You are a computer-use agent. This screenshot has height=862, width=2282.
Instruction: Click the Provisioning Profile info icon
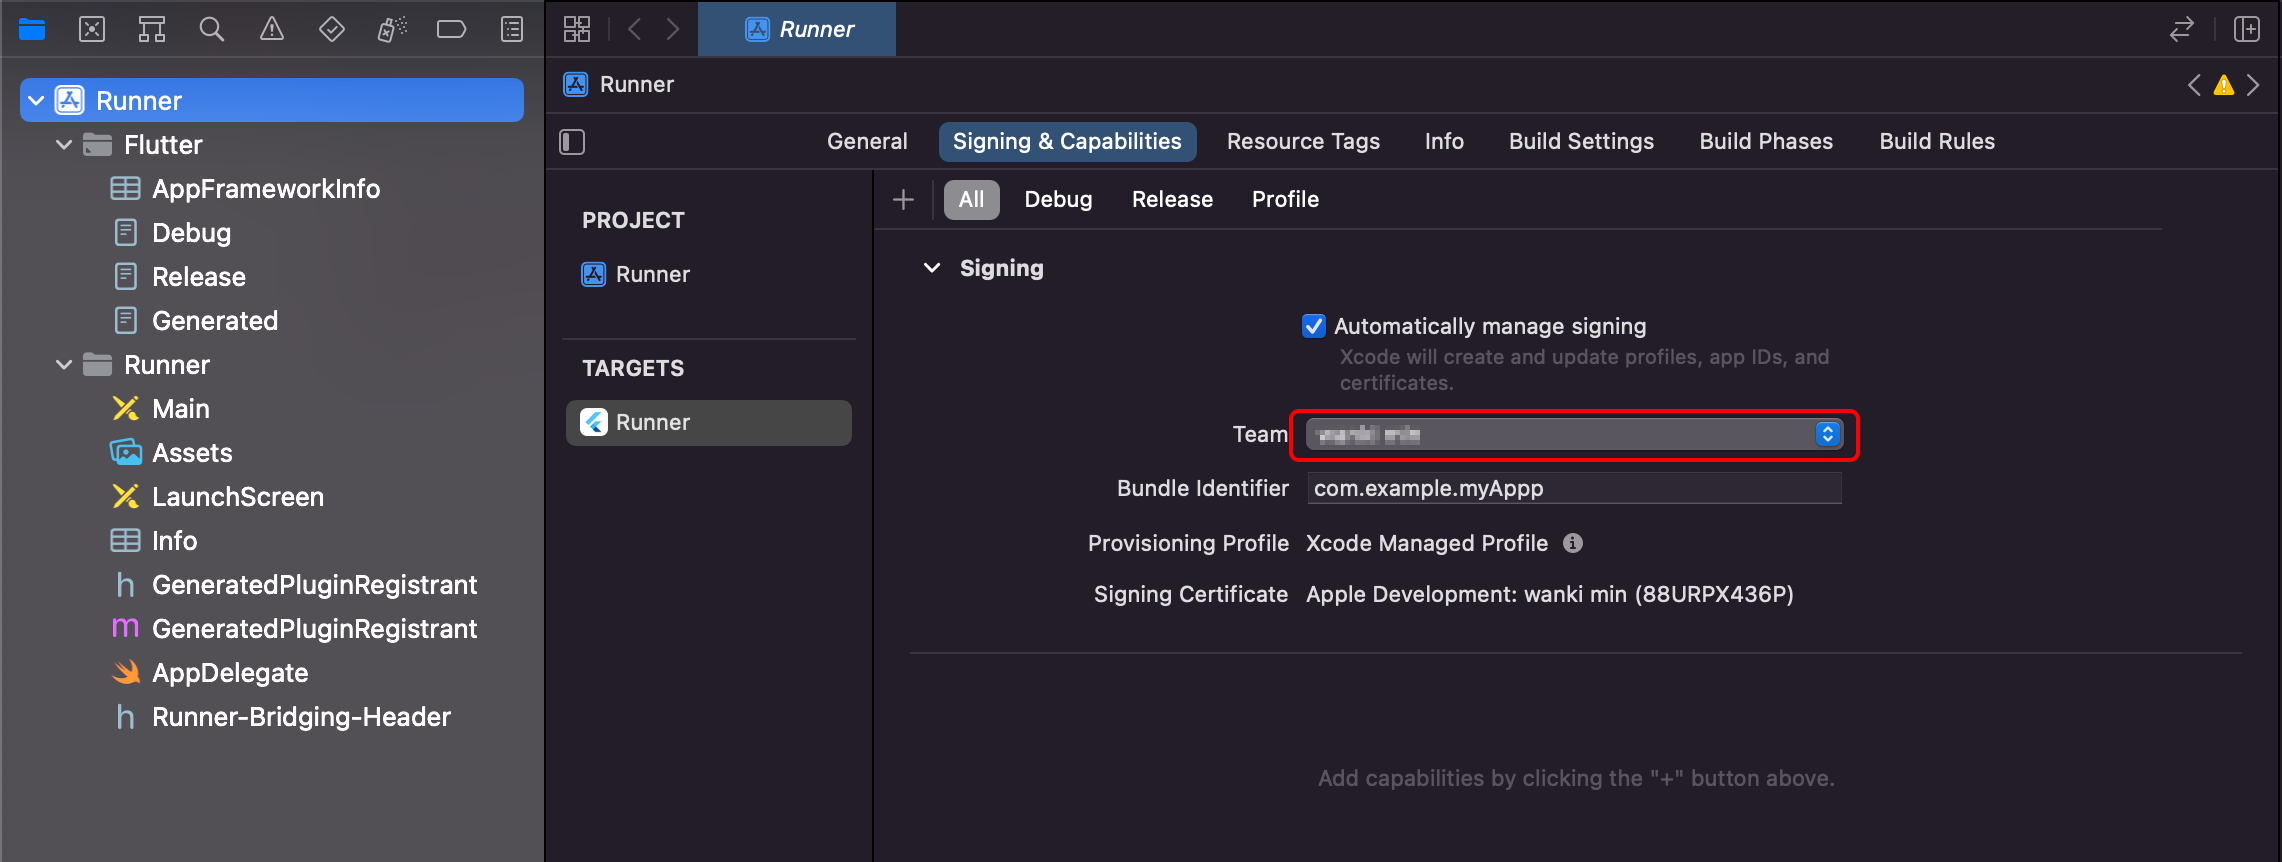click(x=1573, y=543)
